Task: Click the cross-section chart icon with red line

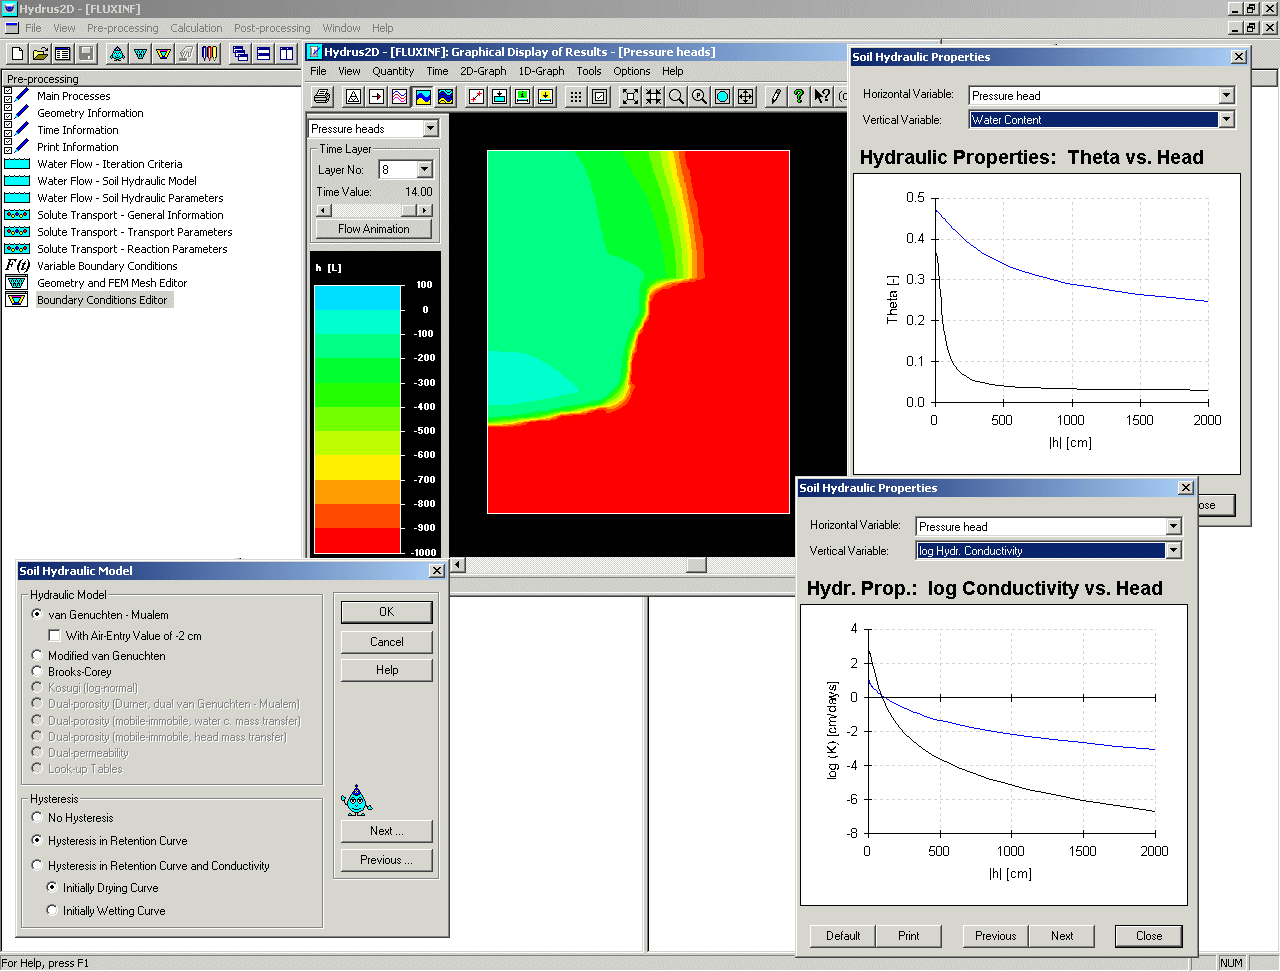Action: coord(477,96)
